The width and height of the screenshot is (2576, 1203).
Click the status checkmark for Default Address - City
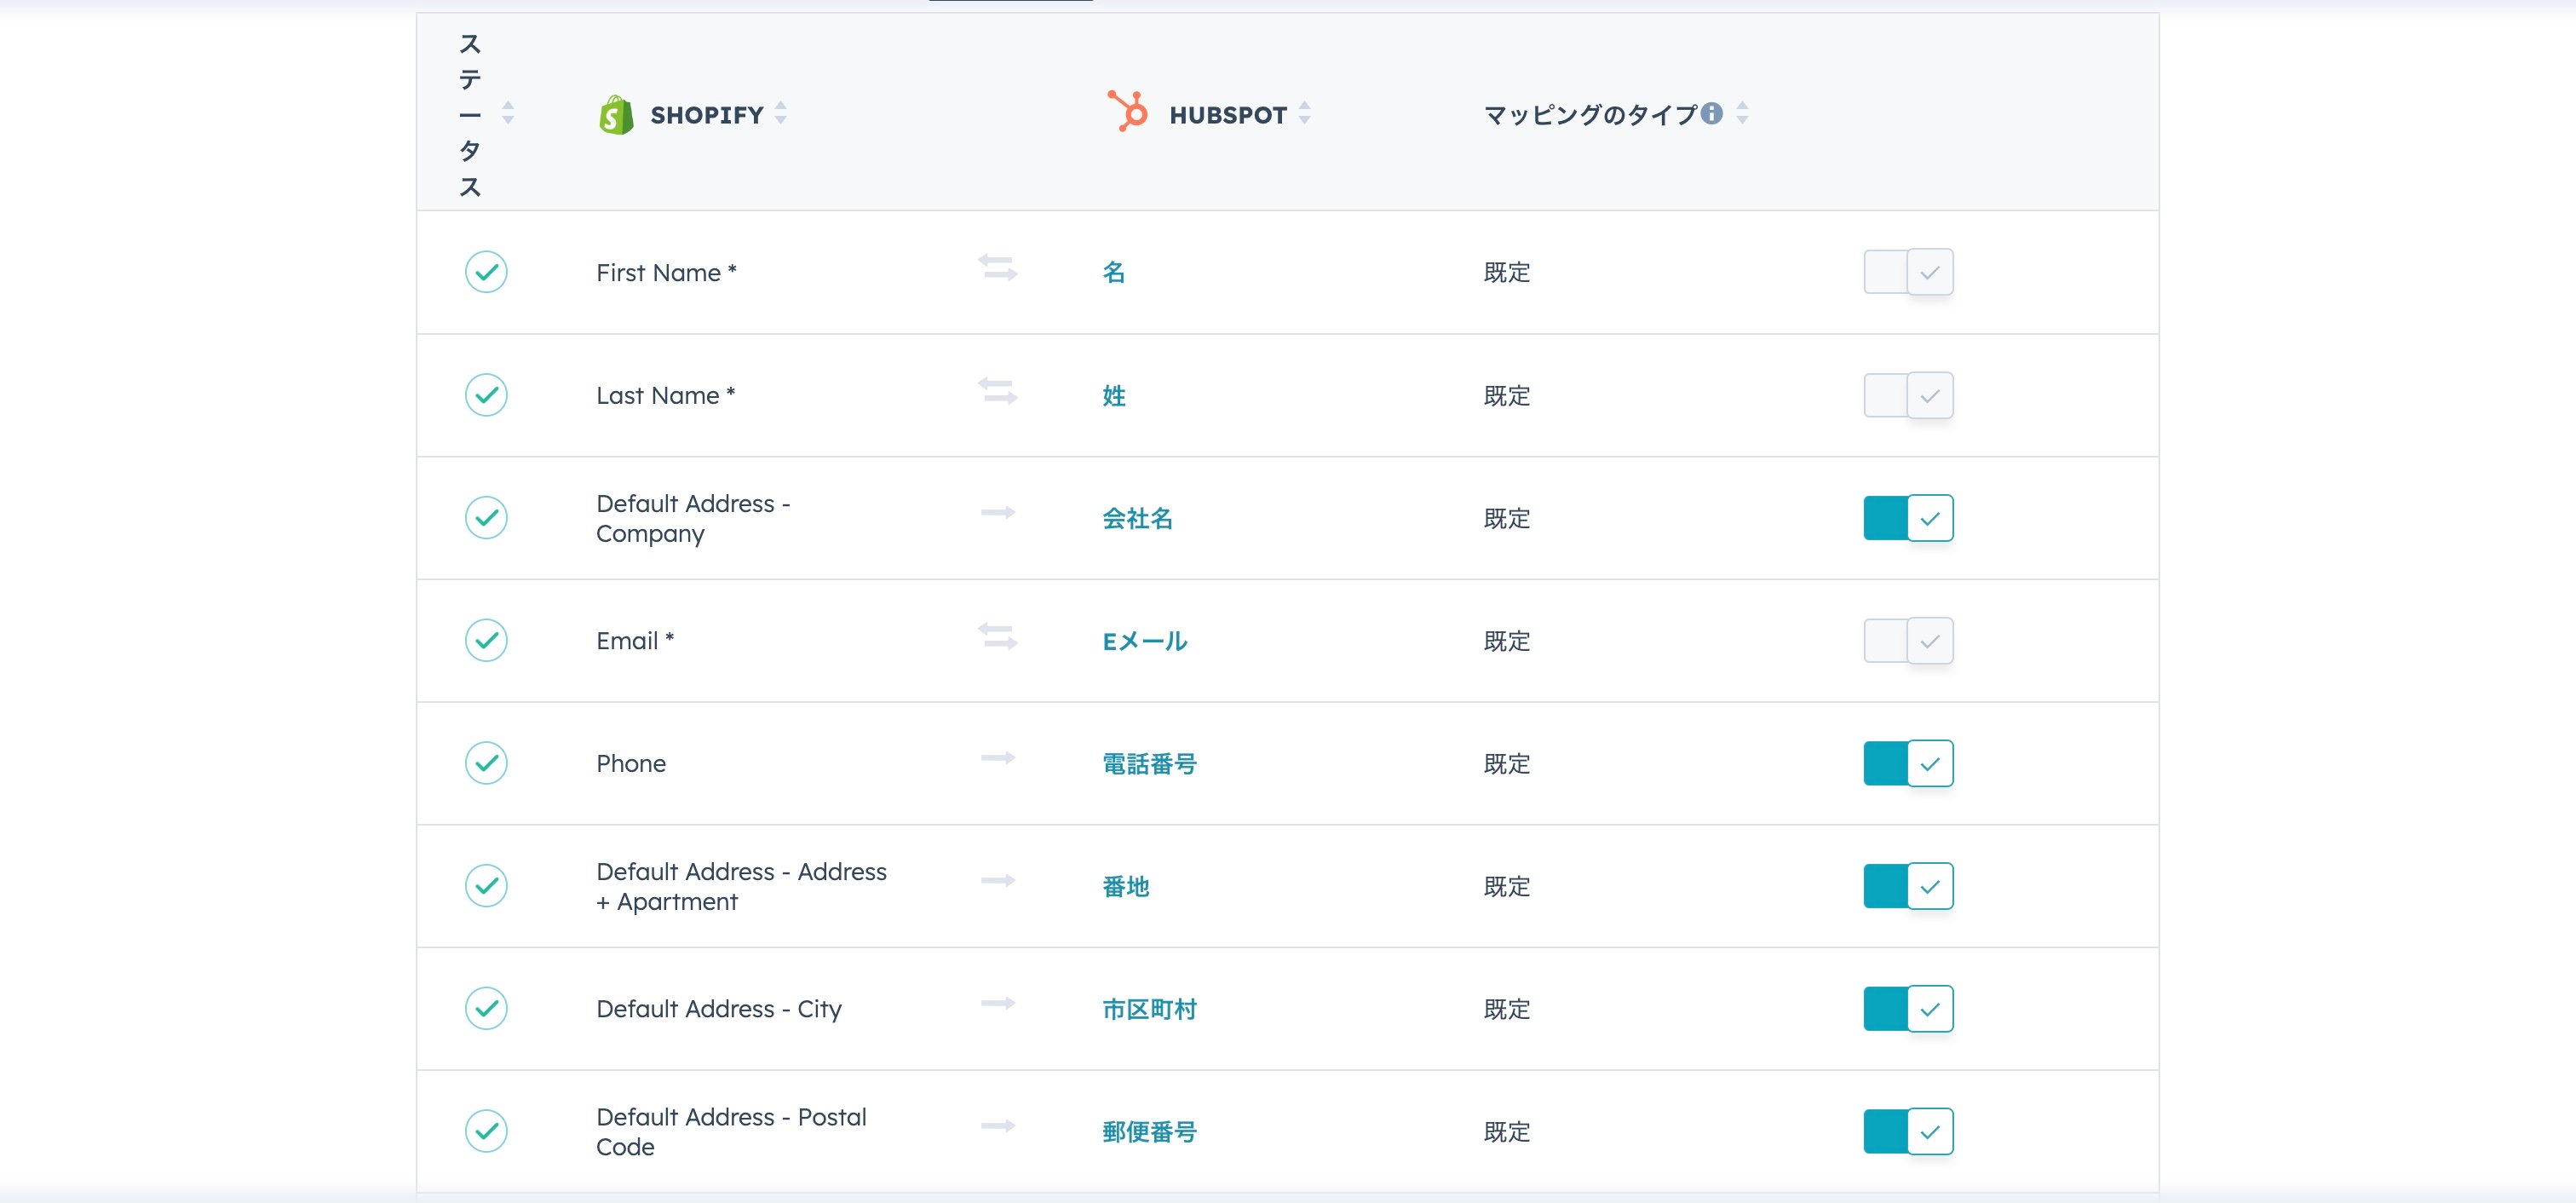point(486,1008)
